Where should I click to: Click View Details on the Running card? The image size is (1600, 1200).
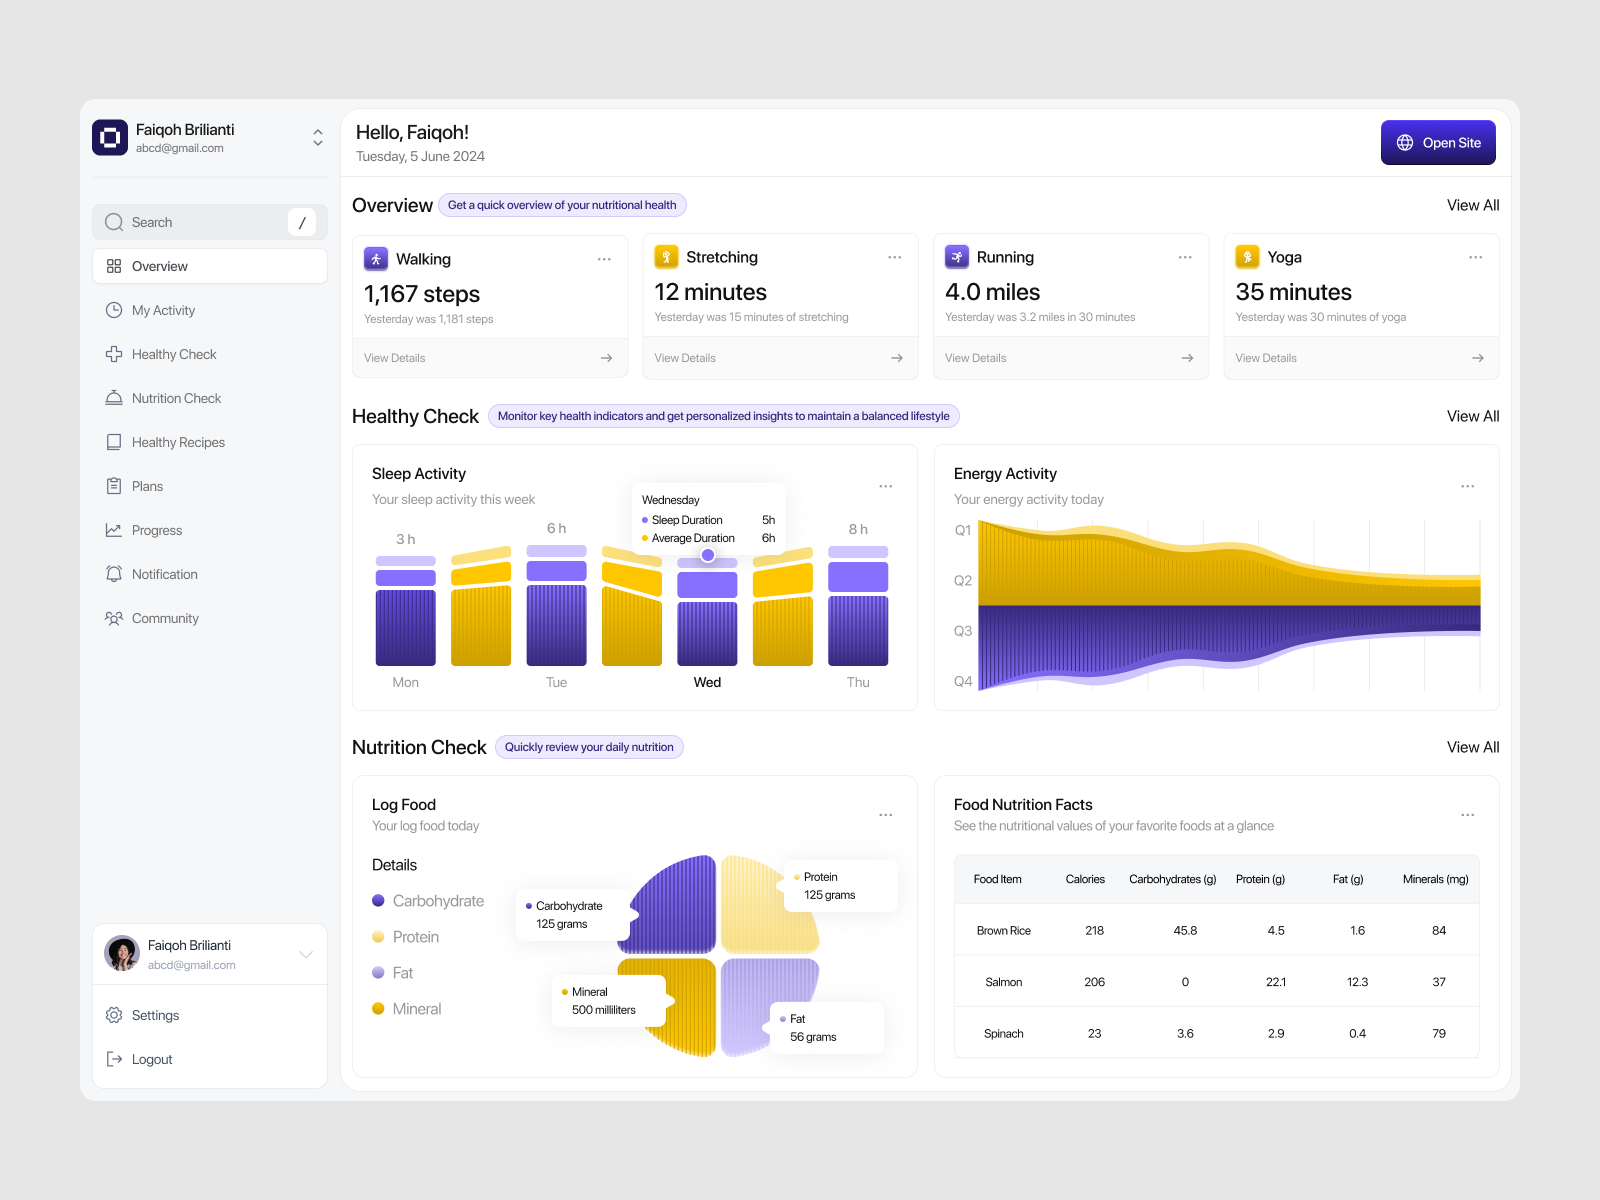pos(975,358)
